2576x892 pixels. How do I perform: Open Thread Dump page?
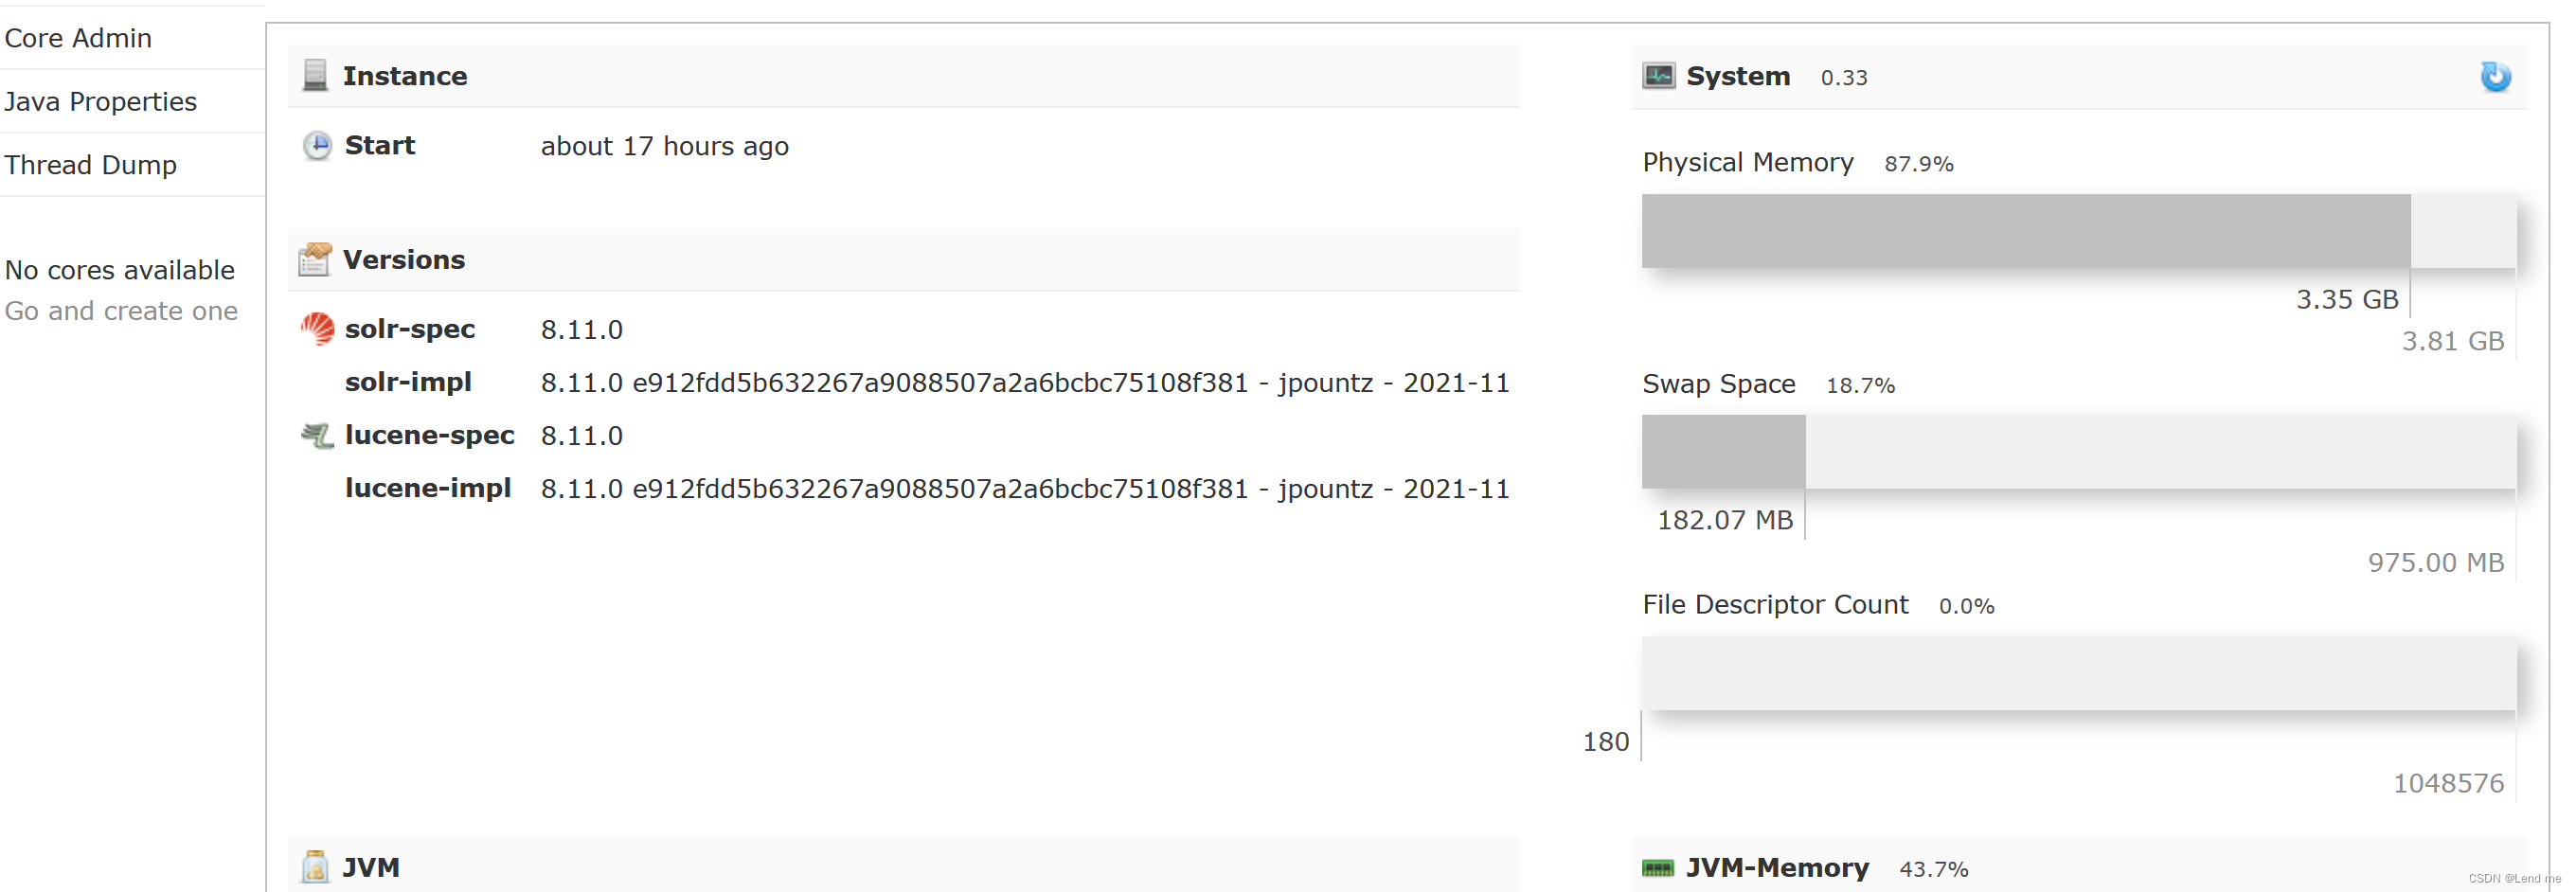click(90, 165)
